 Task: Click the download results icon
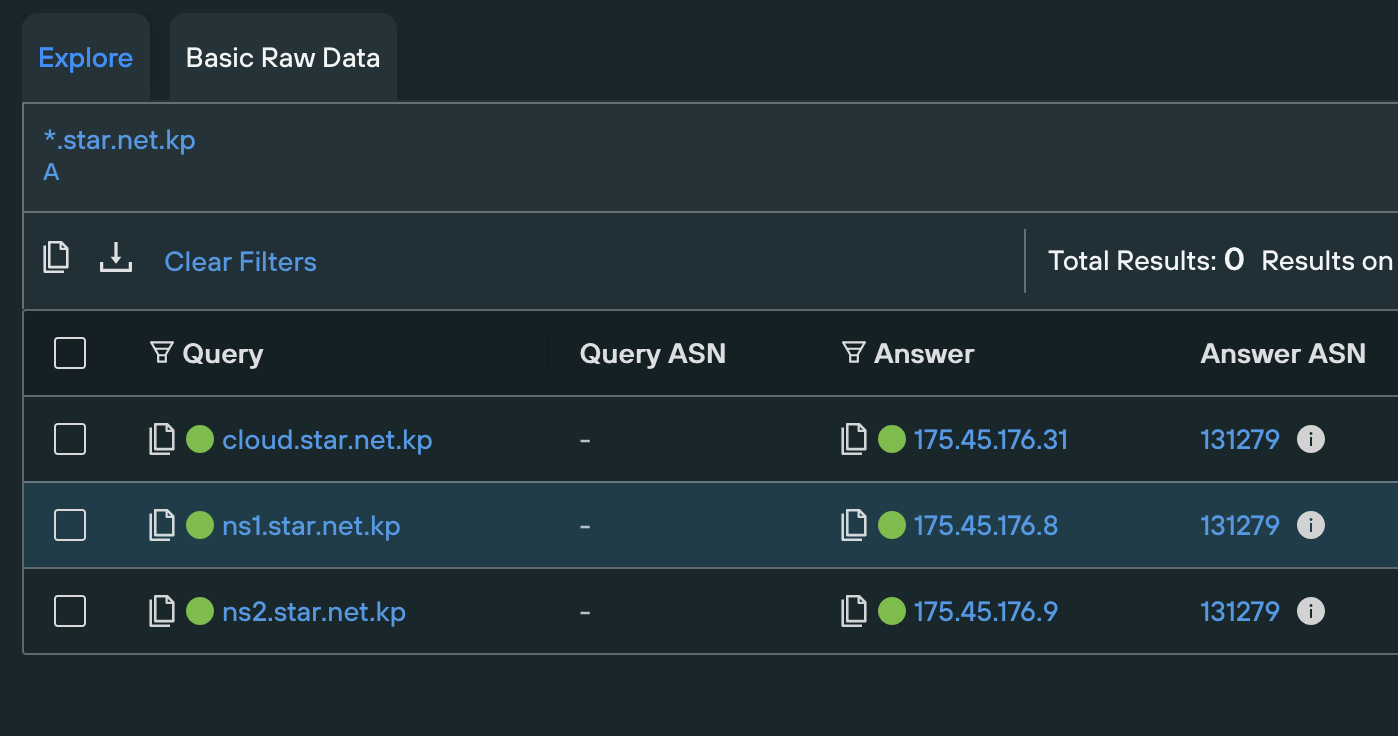(x=116, y=258)
